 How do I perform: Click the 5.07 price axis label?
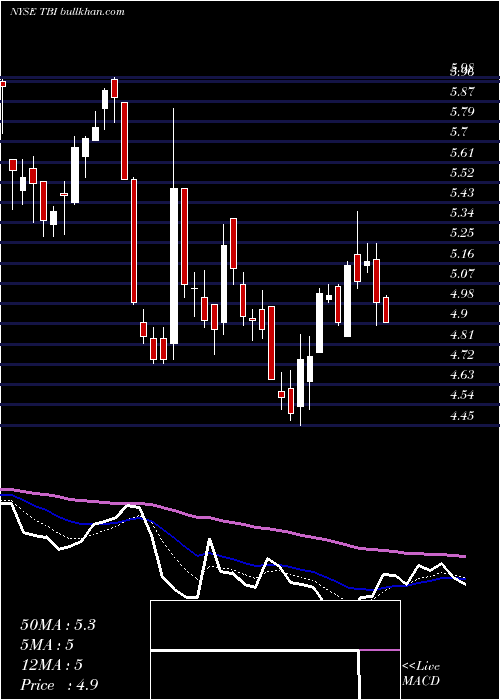click(462, 273)
